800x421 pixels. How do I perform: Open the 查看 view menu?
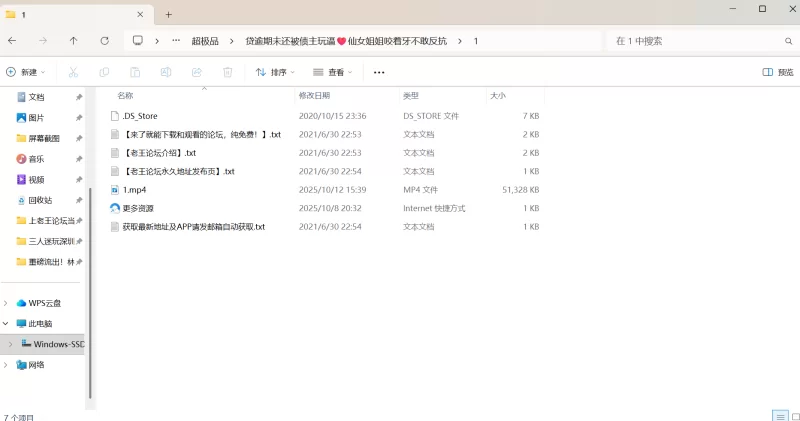coord(333,72)
